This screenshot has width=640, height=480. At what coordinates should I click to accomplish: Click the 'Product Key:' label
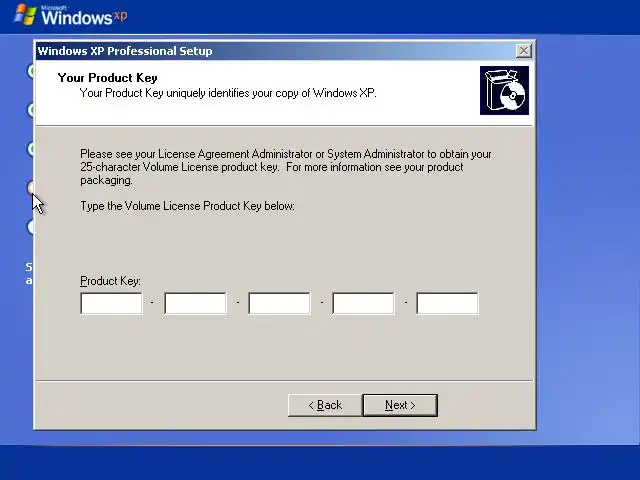(x=110, y=281)
